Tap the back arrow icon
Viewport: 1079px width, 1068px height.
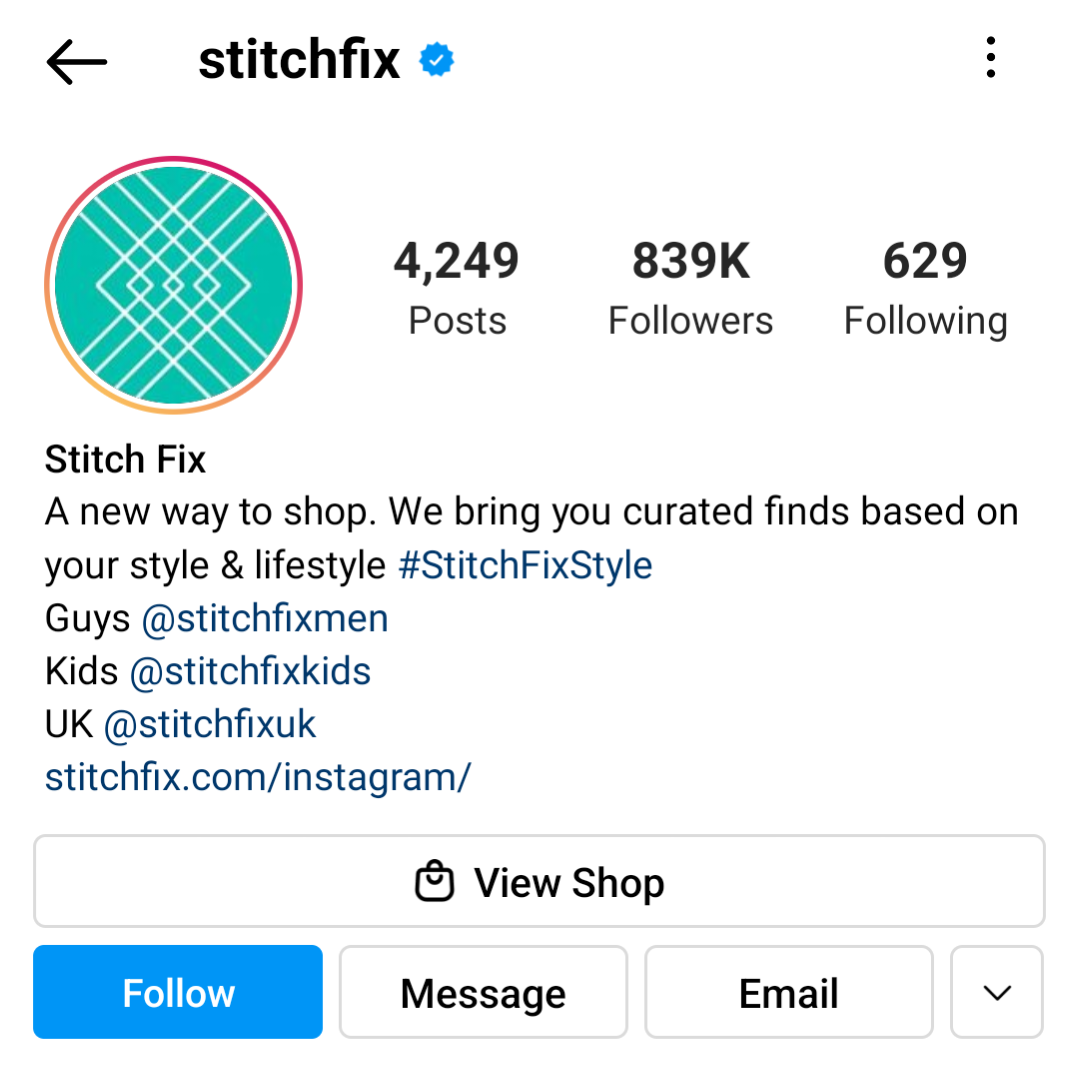pos(76,62)
